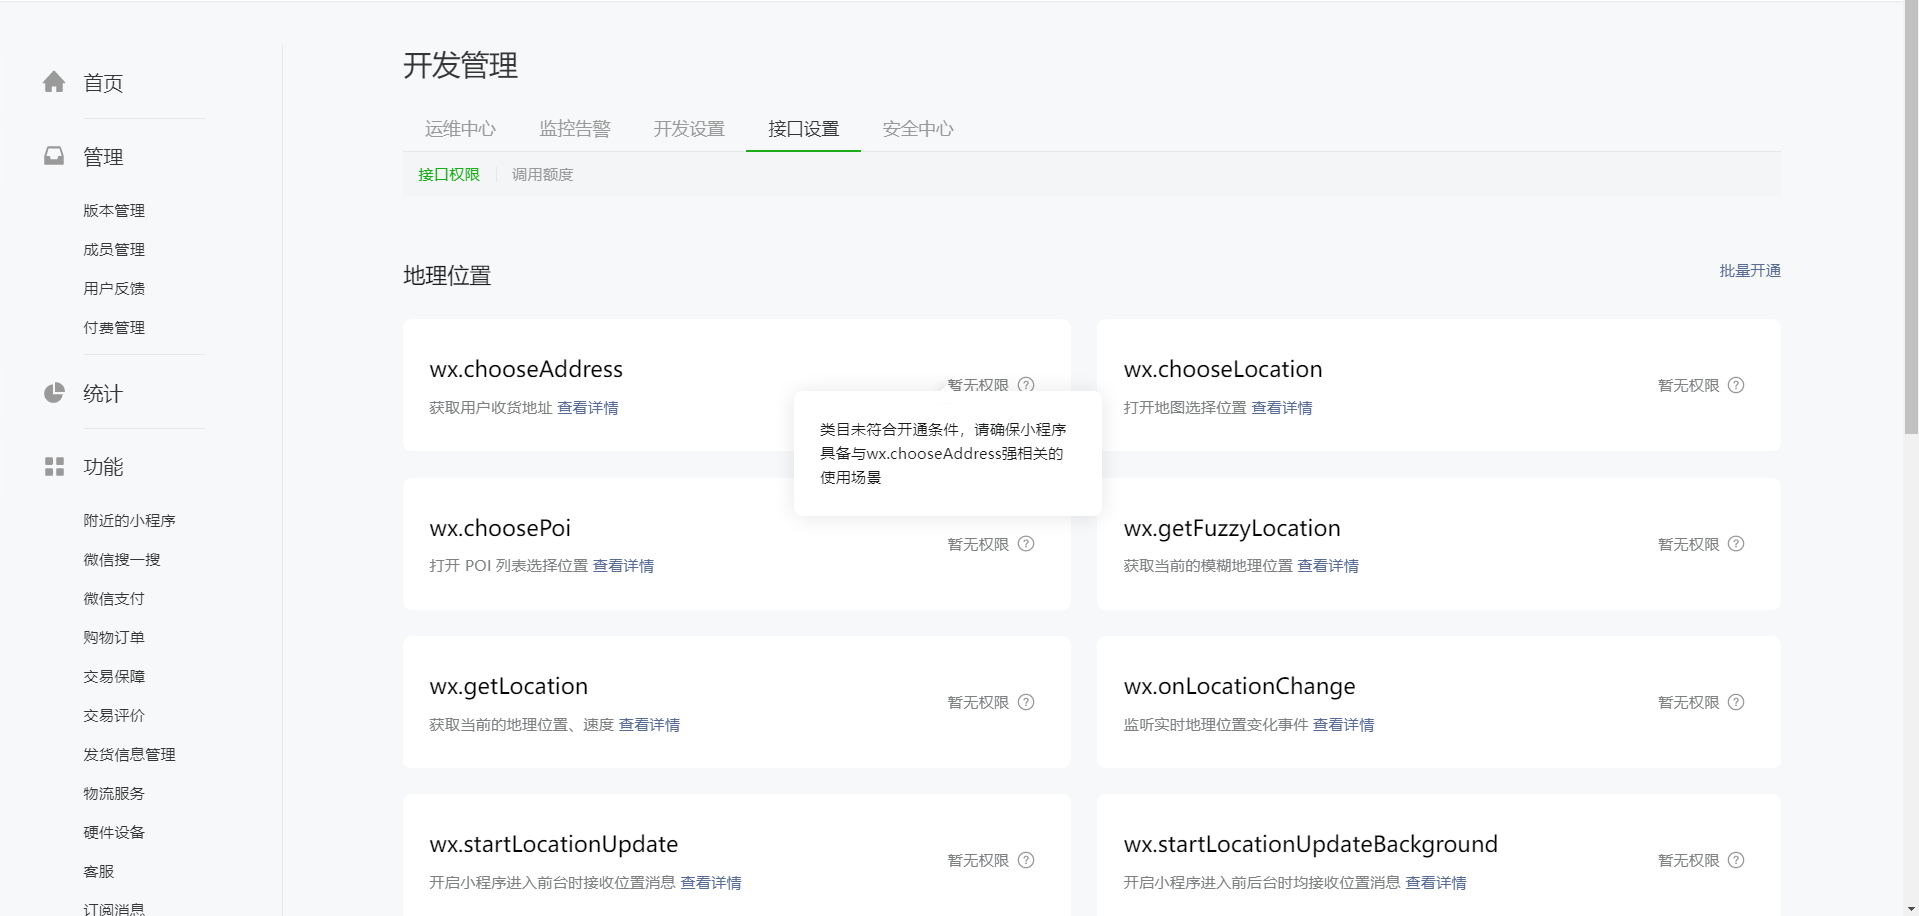Open 查看详情 link under wx.getLocation

coord(649,725)
